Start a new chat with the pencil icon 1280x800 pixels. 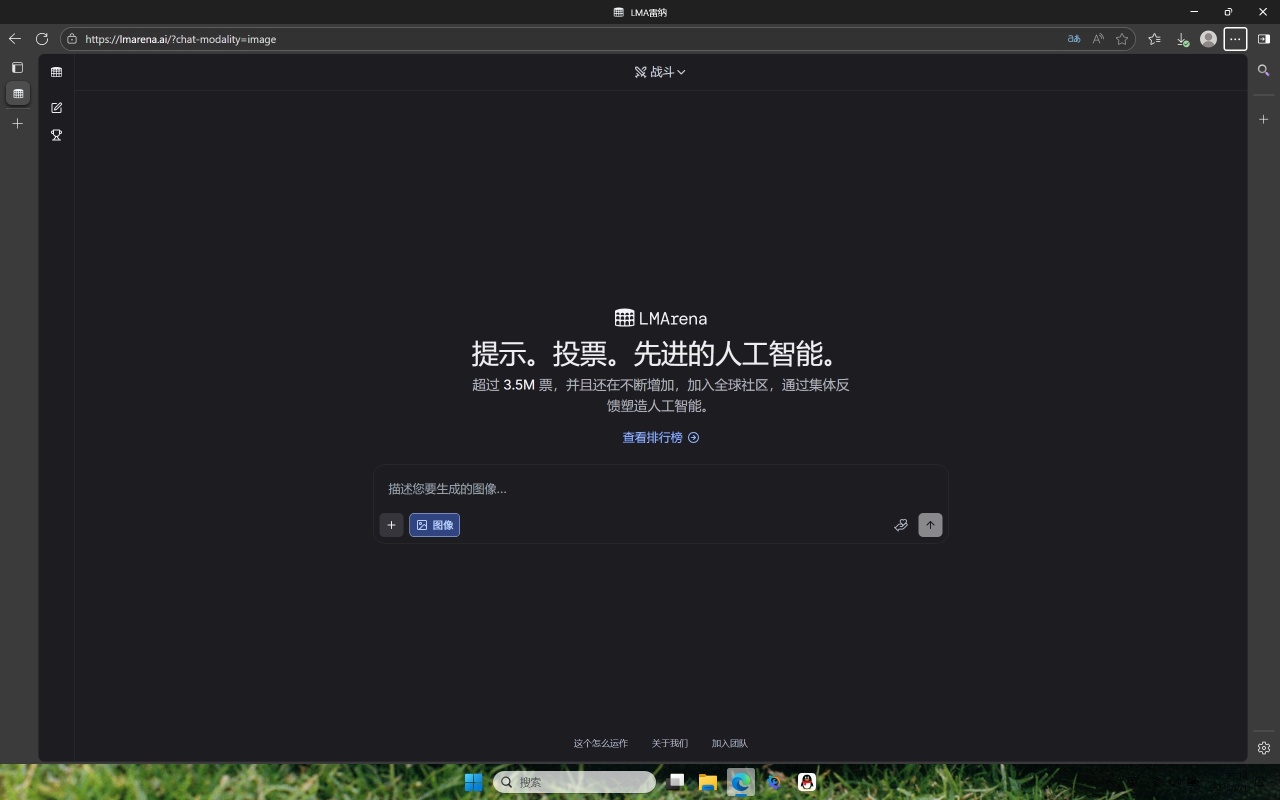pos(56,107)
